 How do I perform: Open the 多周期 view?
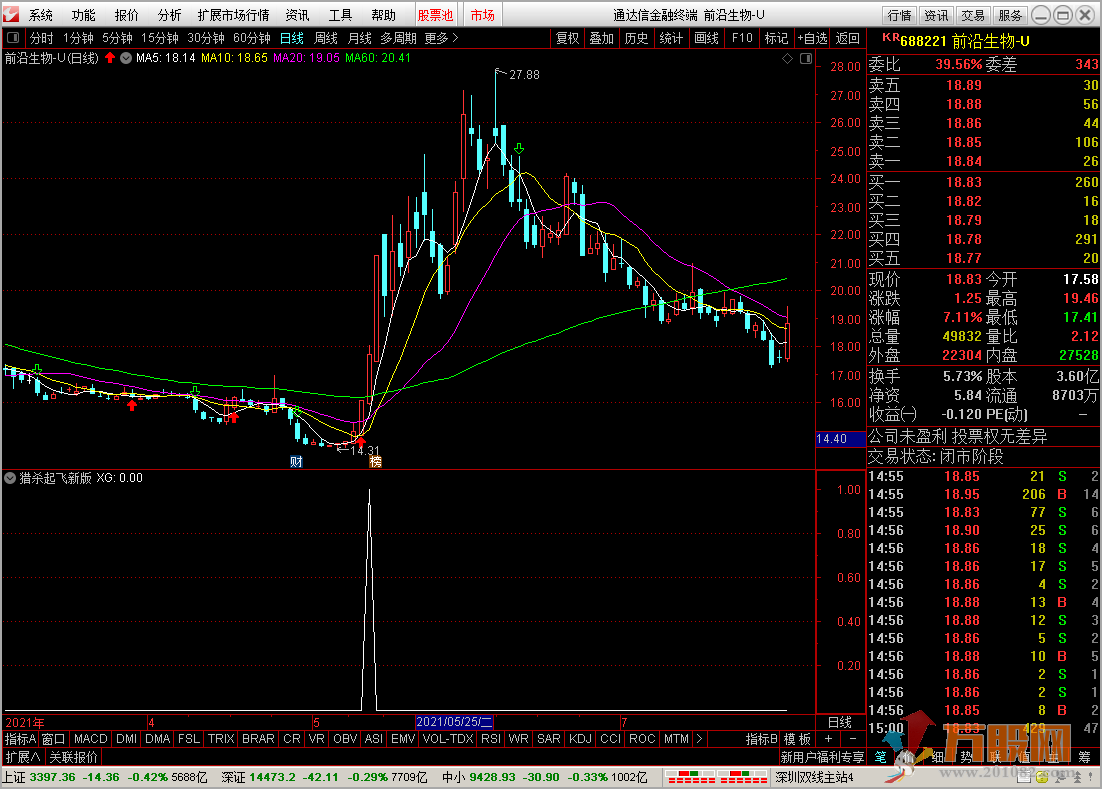pos(398,38)
